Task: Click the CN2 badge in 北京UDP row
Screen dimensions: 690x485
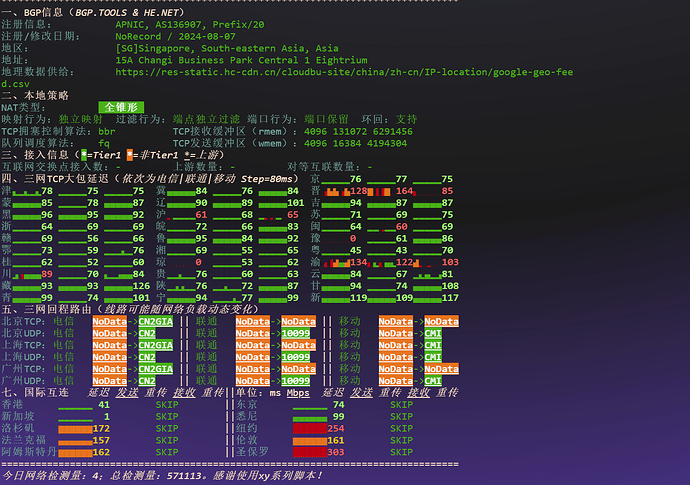Action: (x=147, y=334)
